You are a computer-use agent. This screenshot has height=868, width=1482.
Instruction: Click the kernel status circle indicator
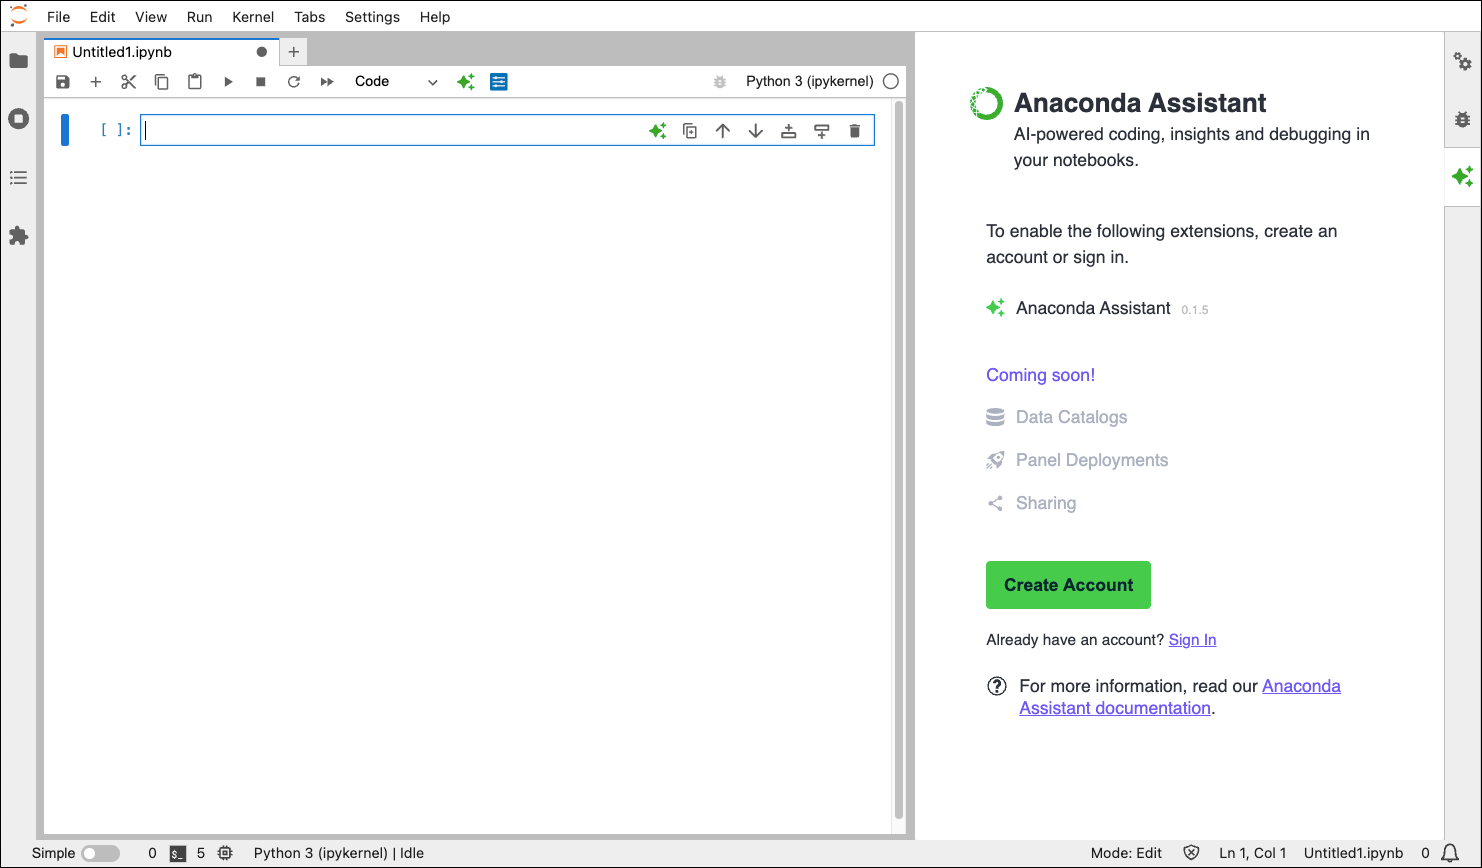click(891, 82)
